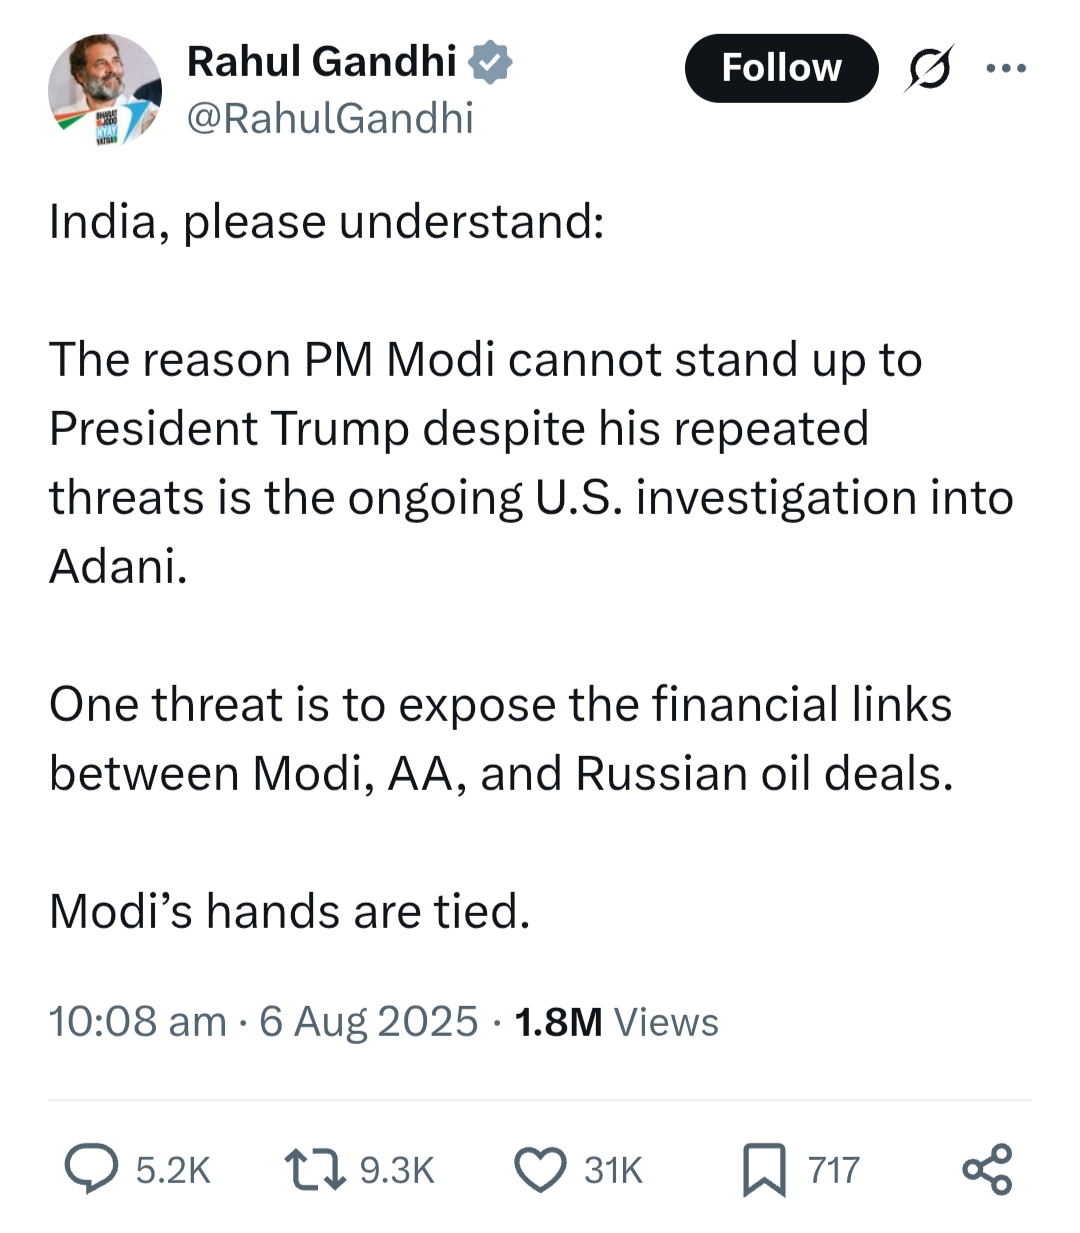Open the three-dot more options menu
The image size is (1080, 1233).
click(x=1005, y=68)
